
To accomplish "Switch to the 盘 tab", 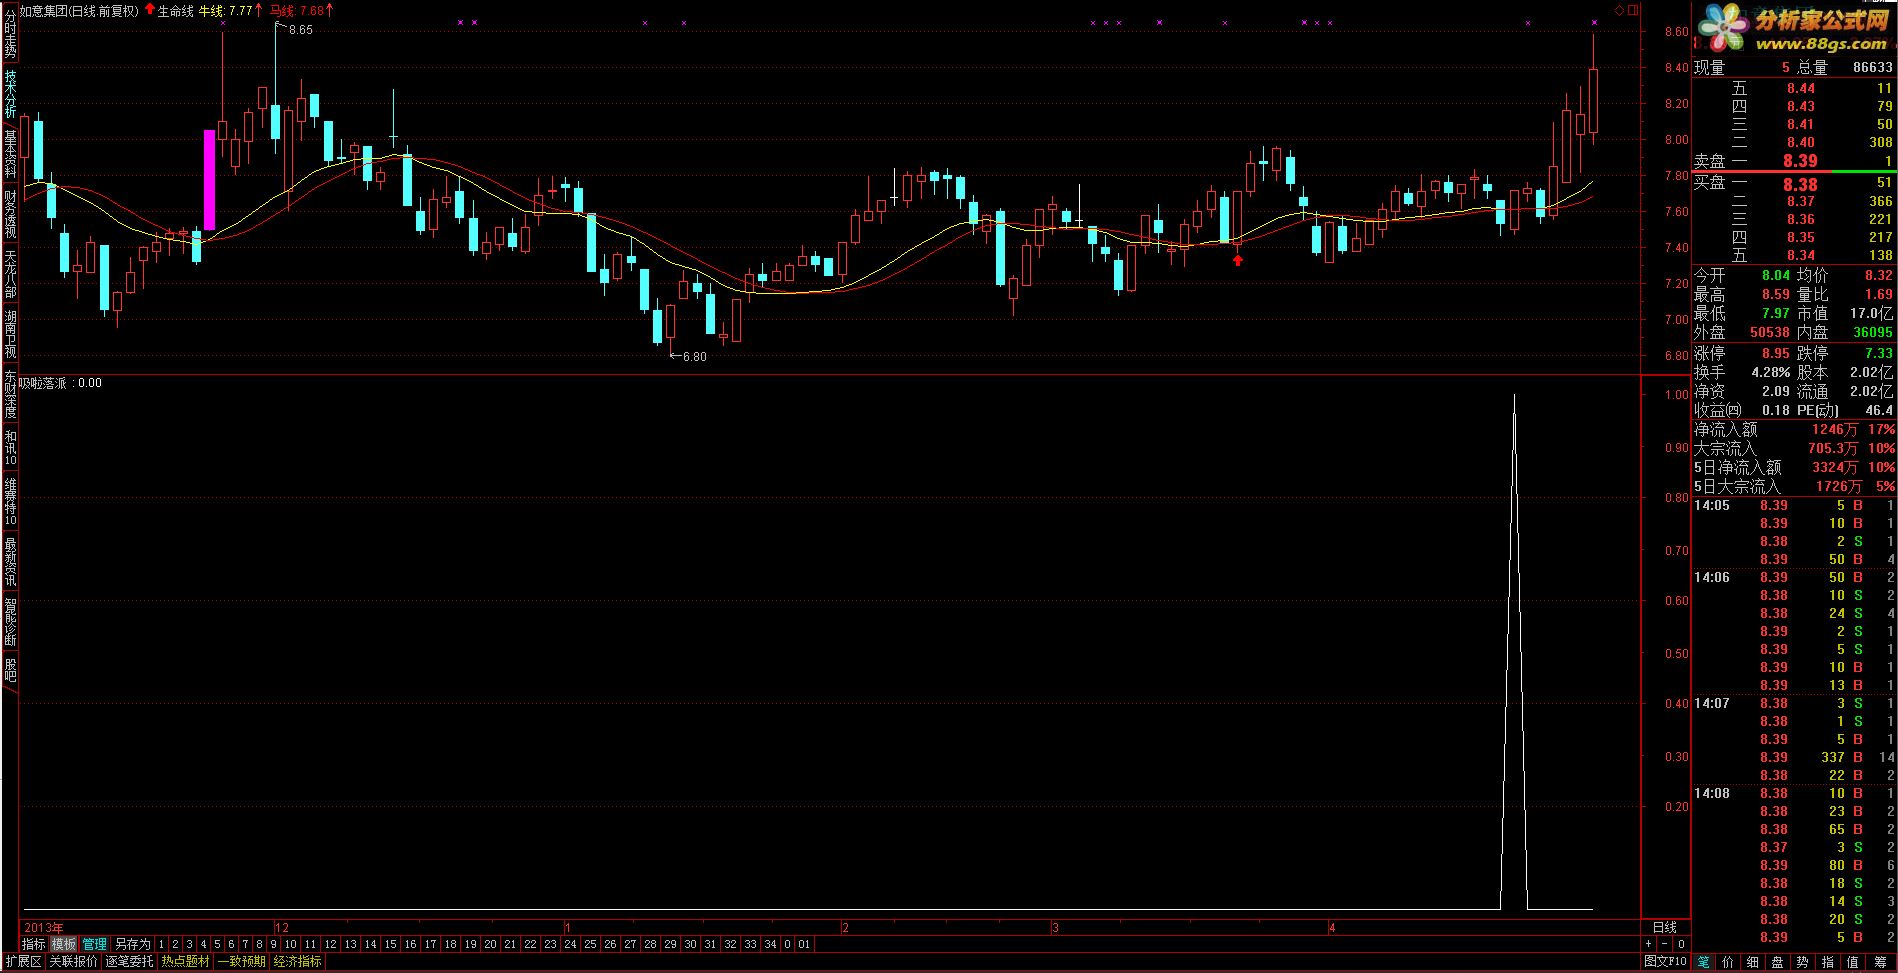I will pyautogui.click(x=1778, y=962).
